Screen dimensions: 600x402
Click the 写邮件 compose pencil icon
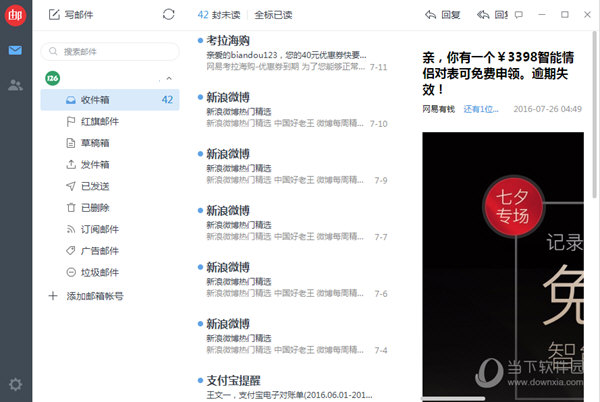tap(54, 15)
